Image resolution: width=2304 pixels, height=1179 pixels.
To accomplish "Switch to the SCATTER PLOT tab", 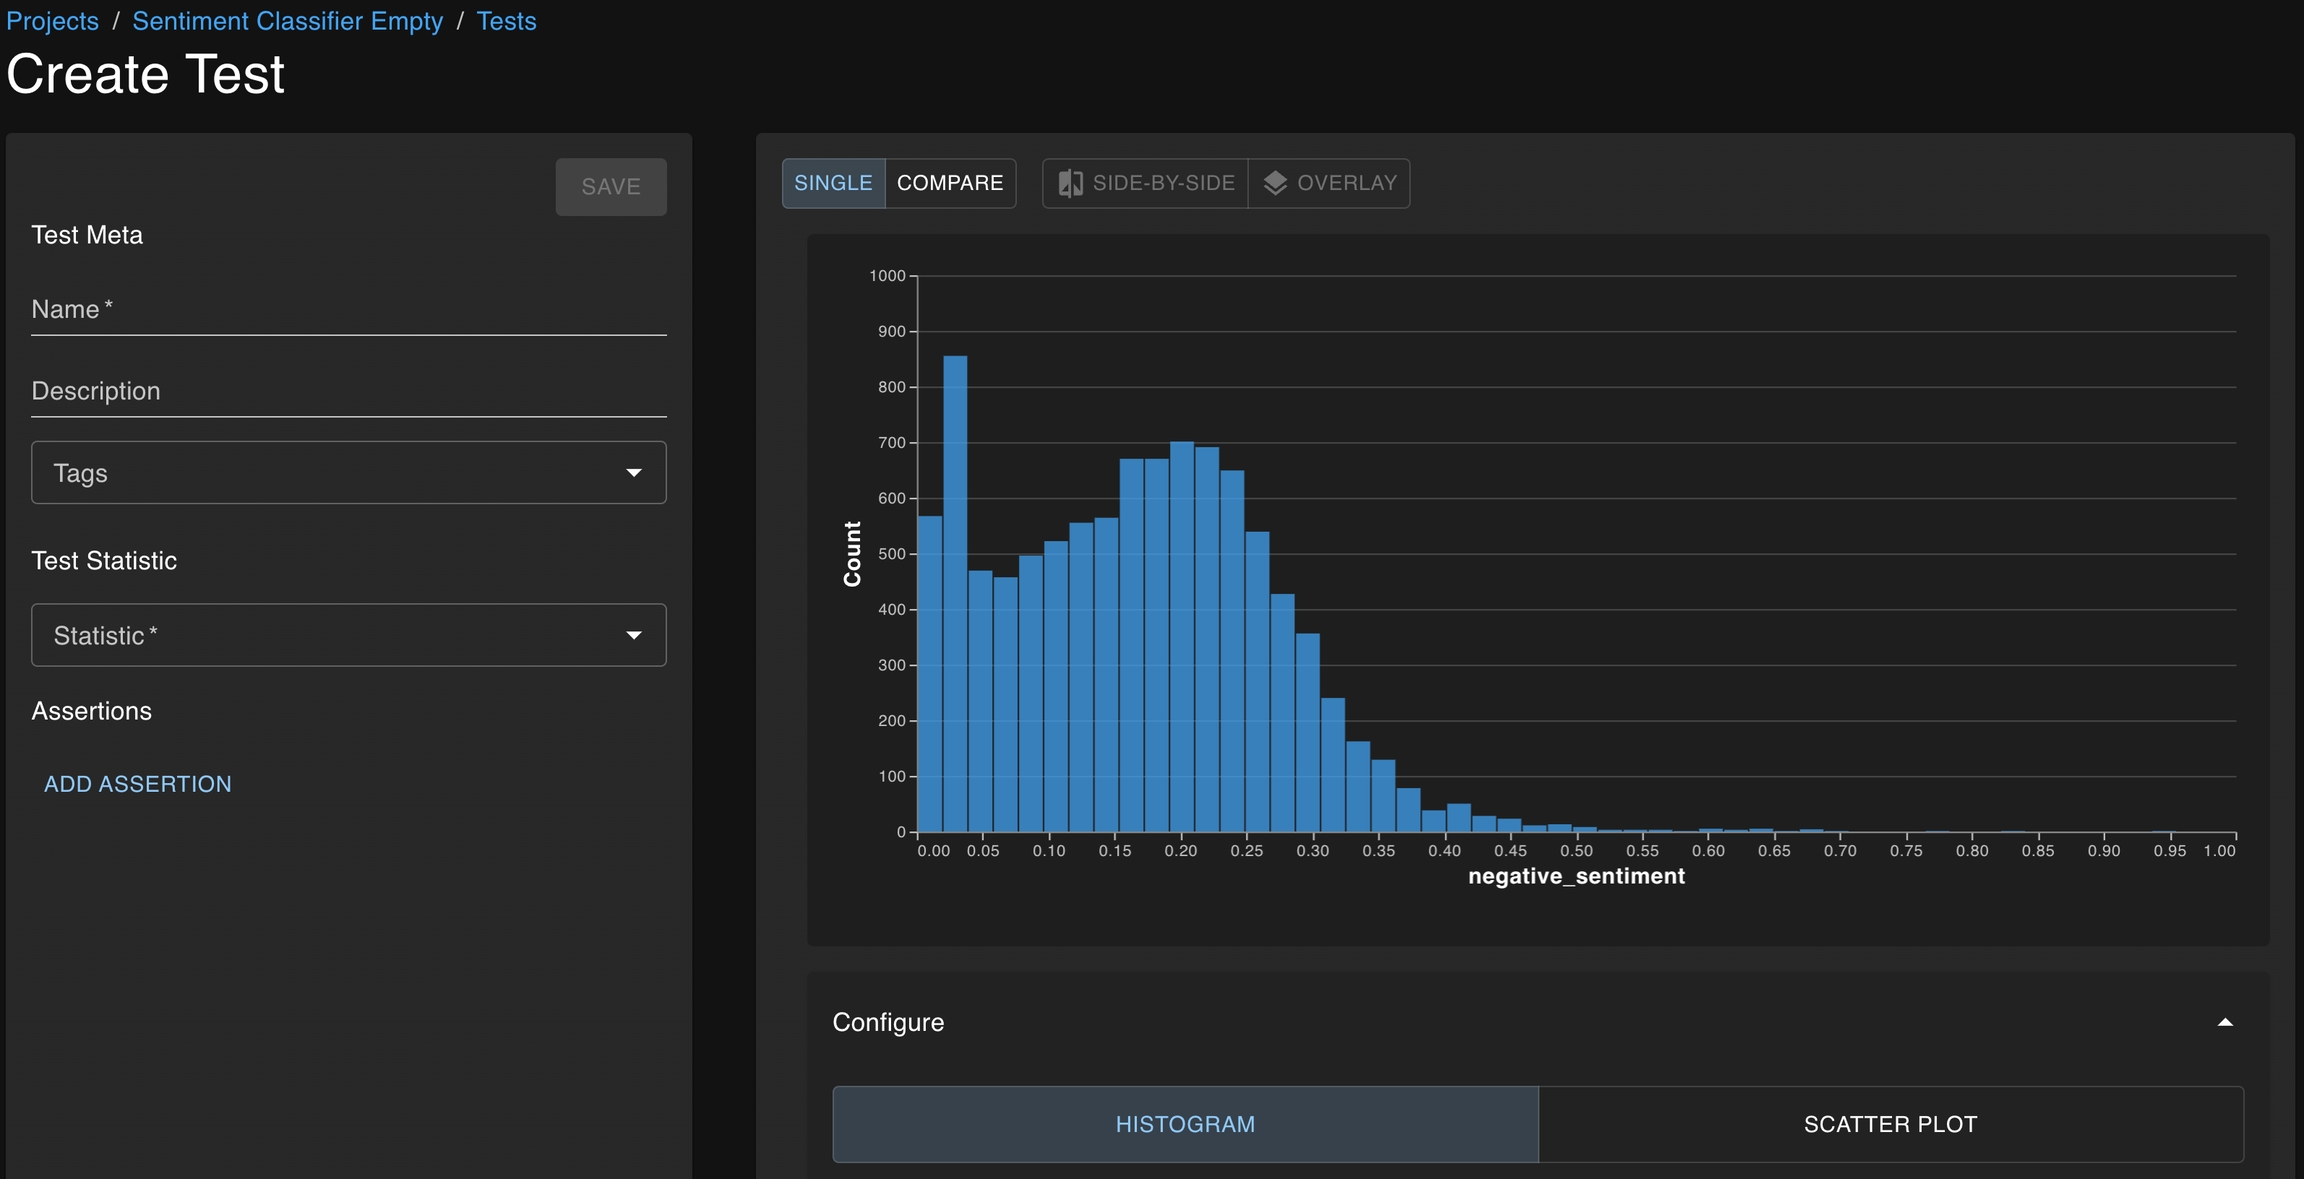I will tap(1890, 1124).
